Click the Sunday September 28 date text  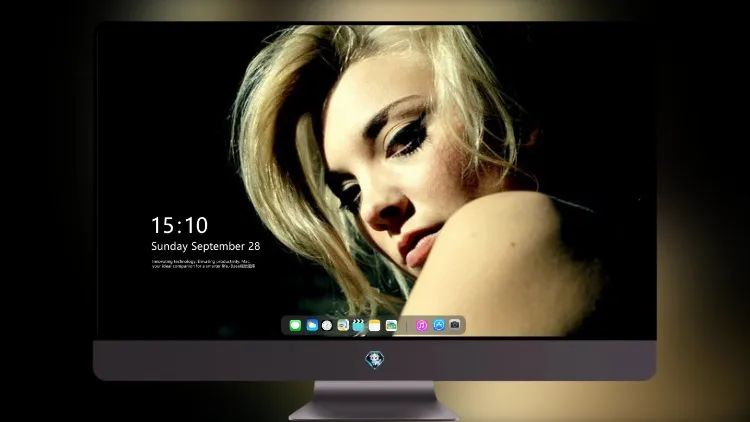pyautogui.click(x=206, y=246)
